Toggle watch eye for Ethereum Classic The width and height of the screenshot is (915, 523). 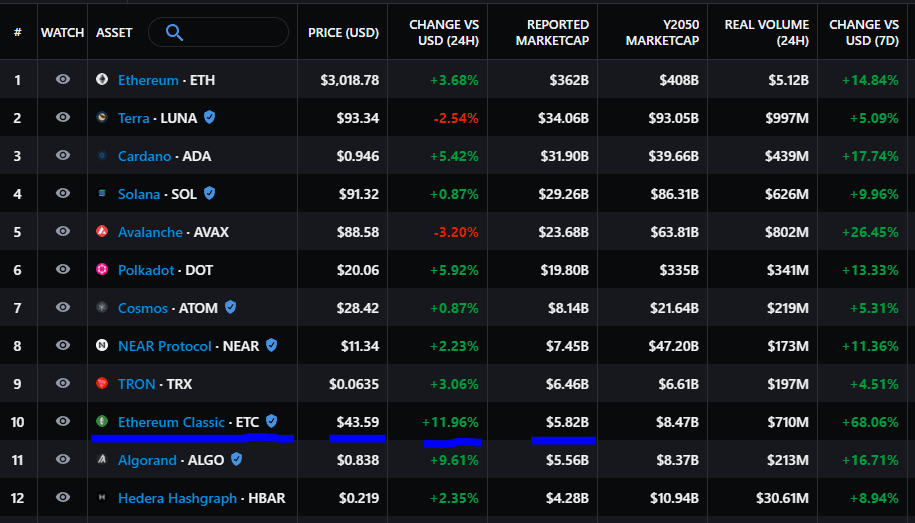63,421
